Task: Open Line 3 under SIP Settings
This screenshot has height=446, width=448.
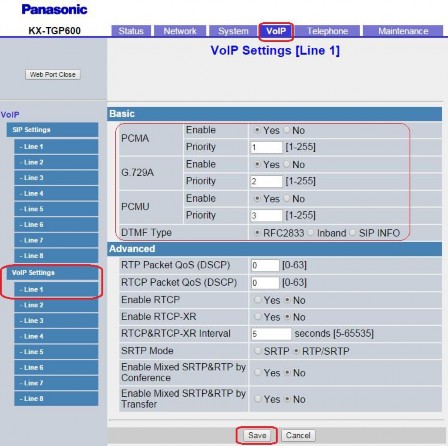Action: (56, 178)
